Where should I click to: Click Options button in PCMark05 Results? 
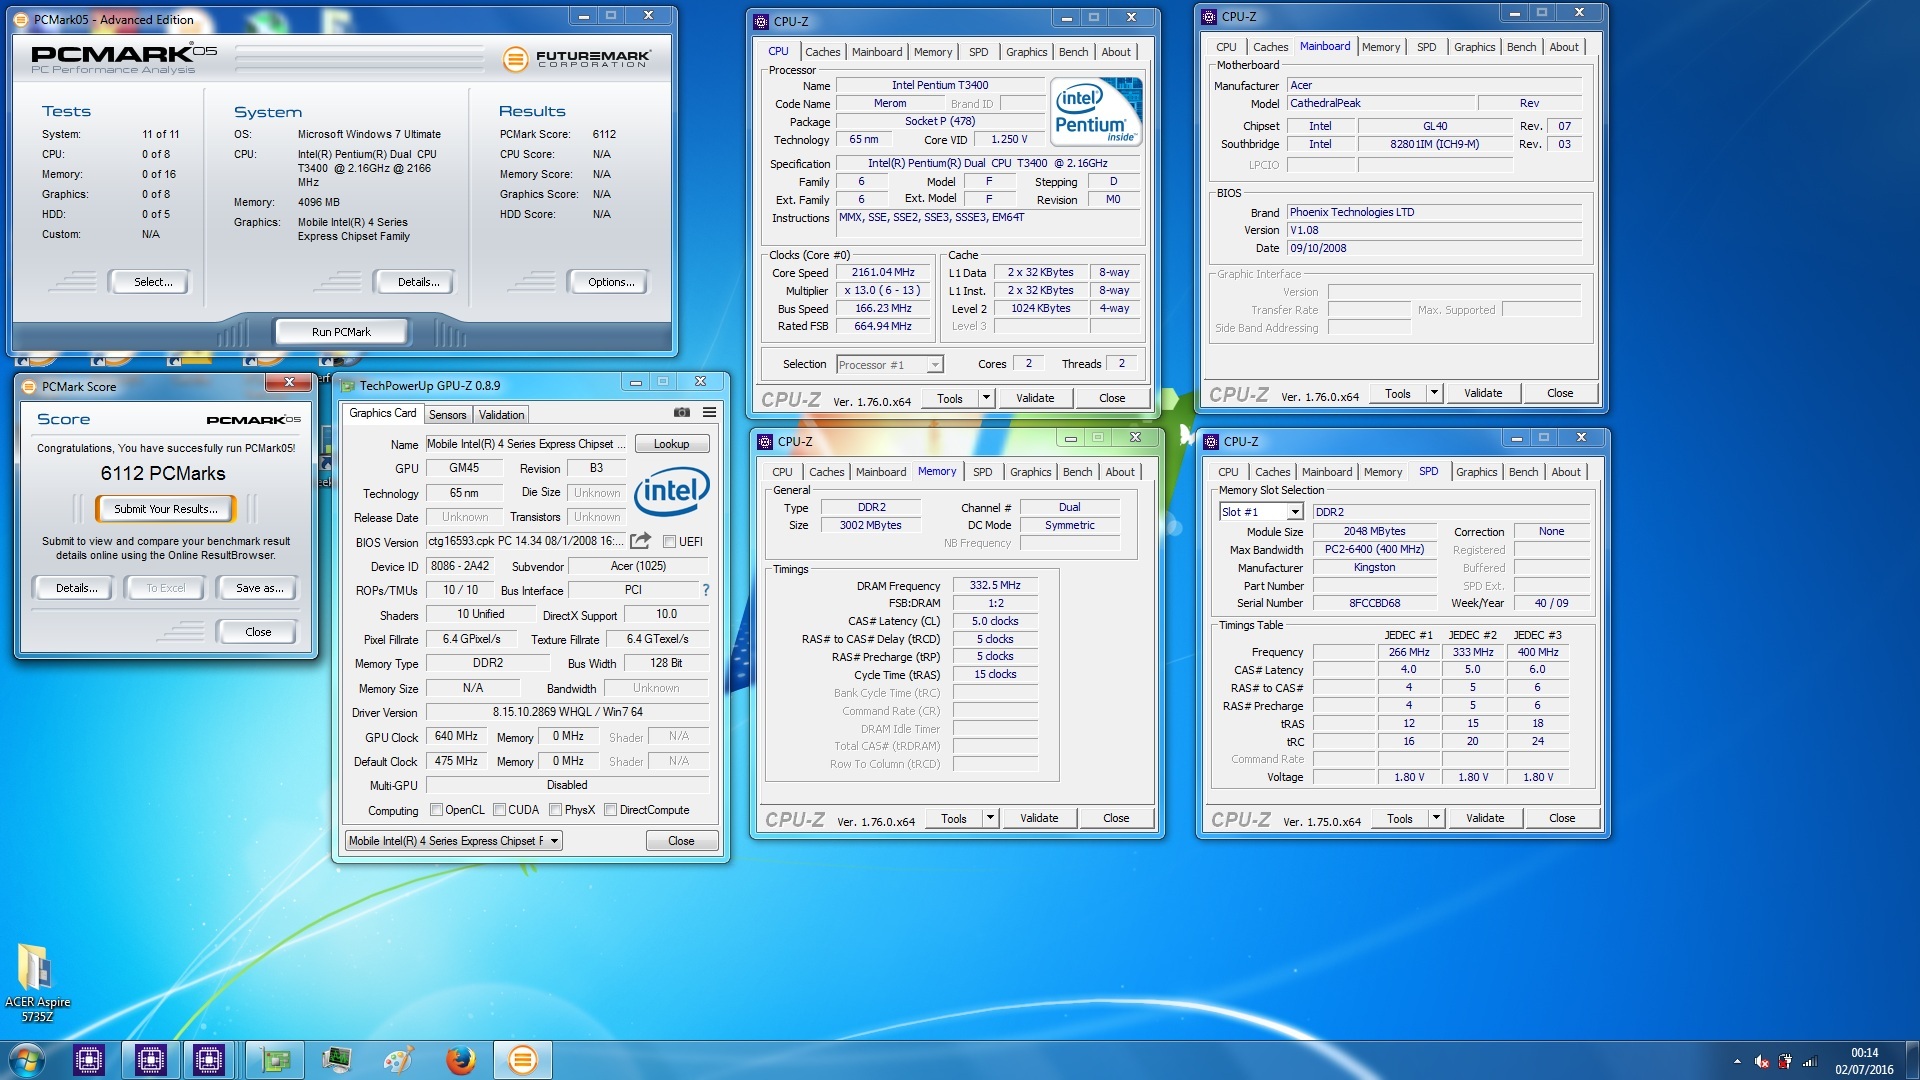pyautogui.click(x=611, y=282)
